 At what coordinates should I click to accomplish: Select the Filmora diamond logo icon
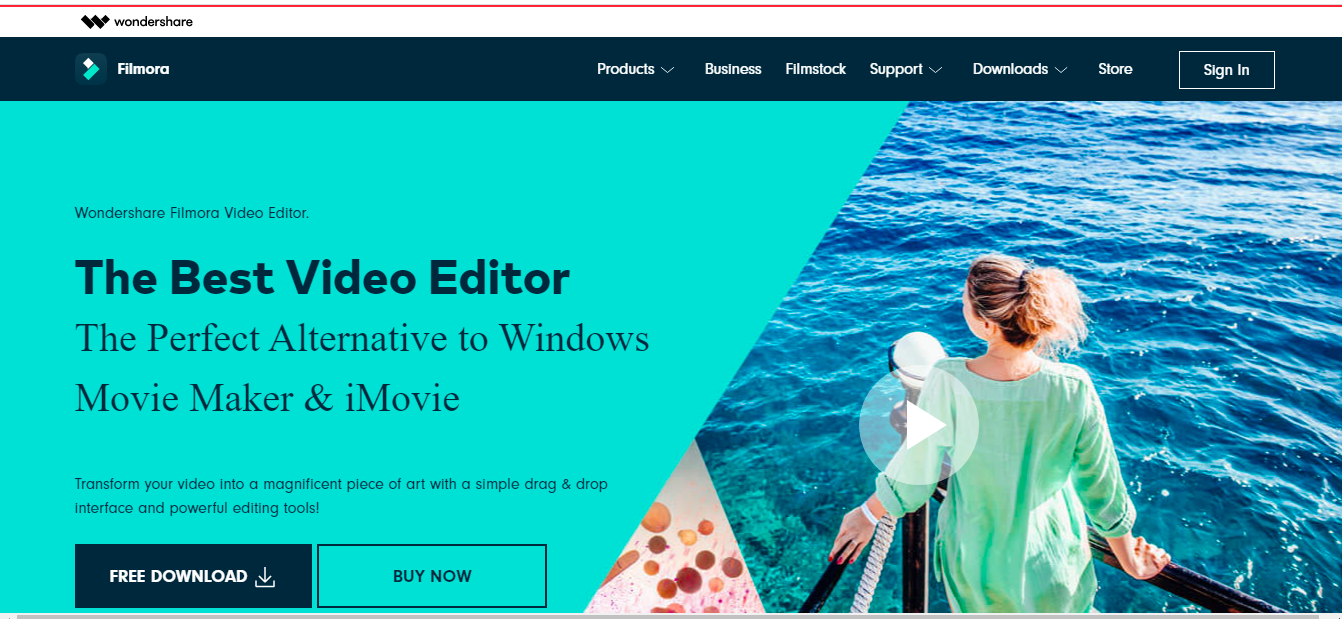pyautogui.click(x=90, y=68)
